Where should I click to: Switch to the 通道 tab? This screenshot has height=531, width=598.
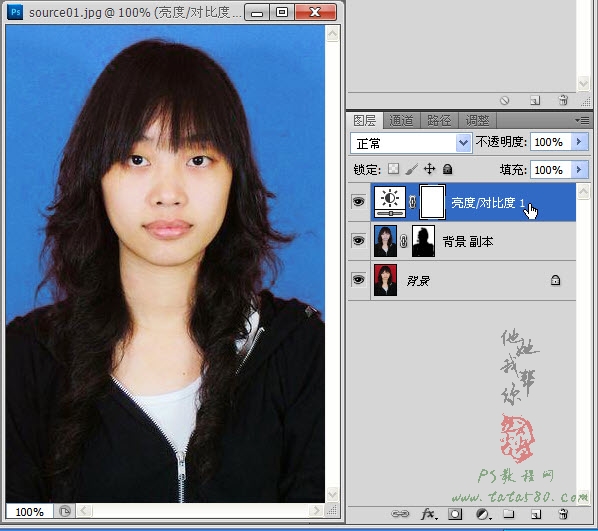(x=401, y=121)
